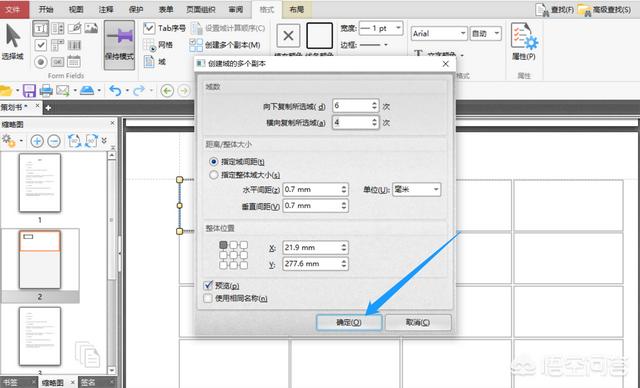
Task: Choose the OK push button field tool
Action: click(x=58, y=62)
